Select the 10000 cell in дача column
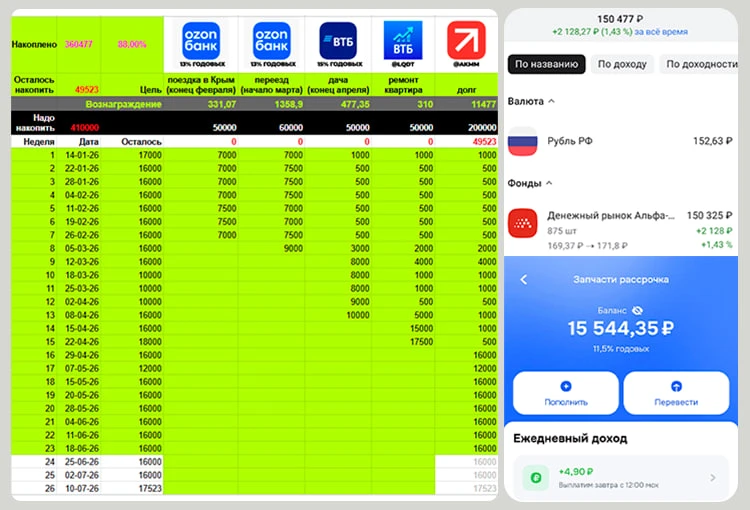750x510 pixels. point(338,315)
